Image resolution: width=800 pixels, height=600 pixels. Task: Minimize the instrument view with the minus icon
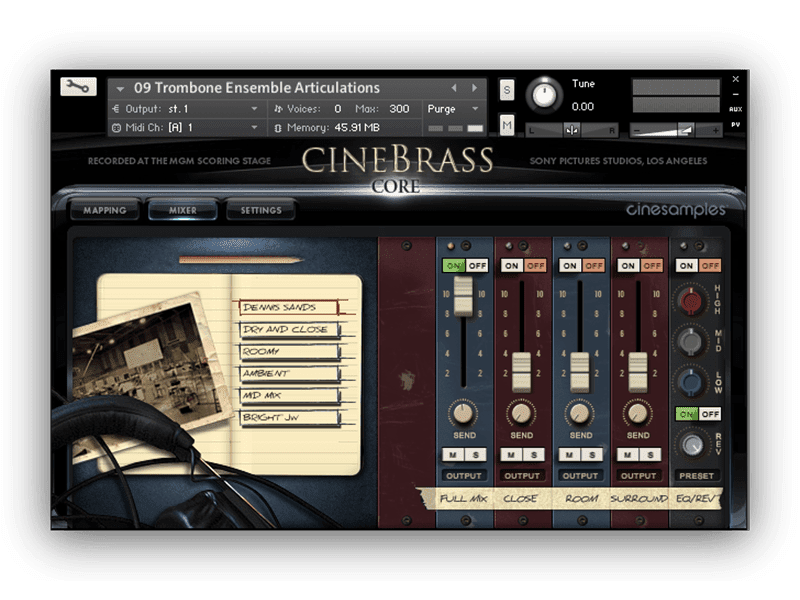coord(736,94)
